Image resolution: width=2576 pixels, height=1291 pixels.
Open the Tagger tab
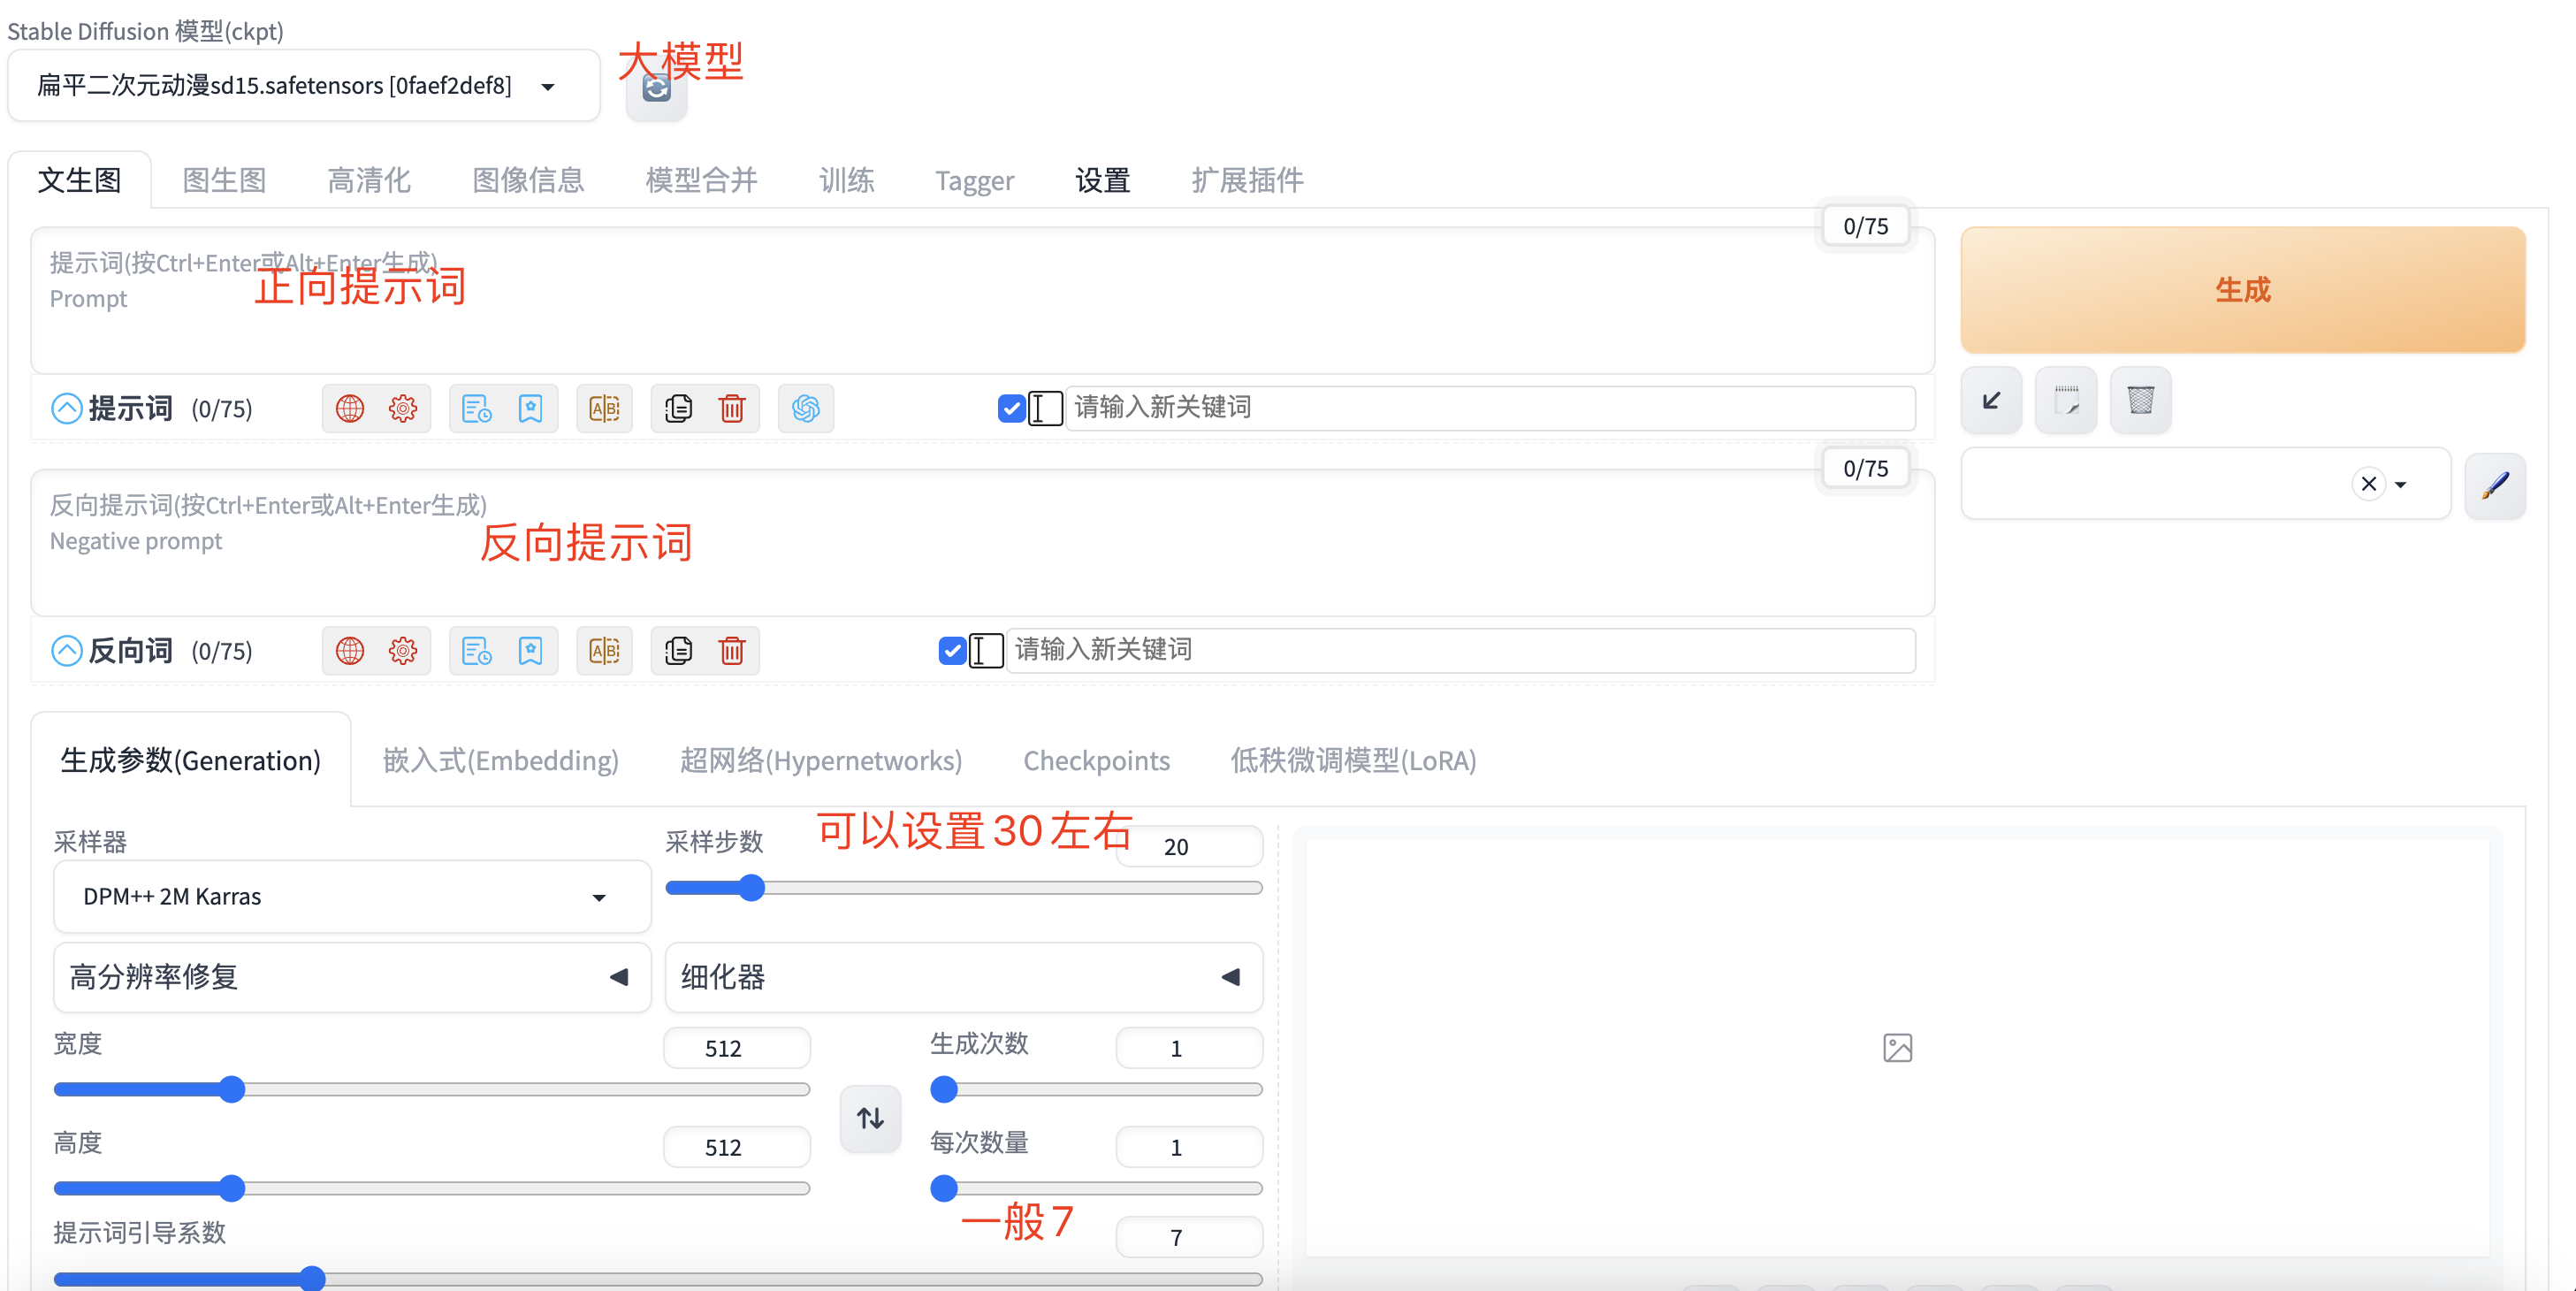(x=974, y=181)
